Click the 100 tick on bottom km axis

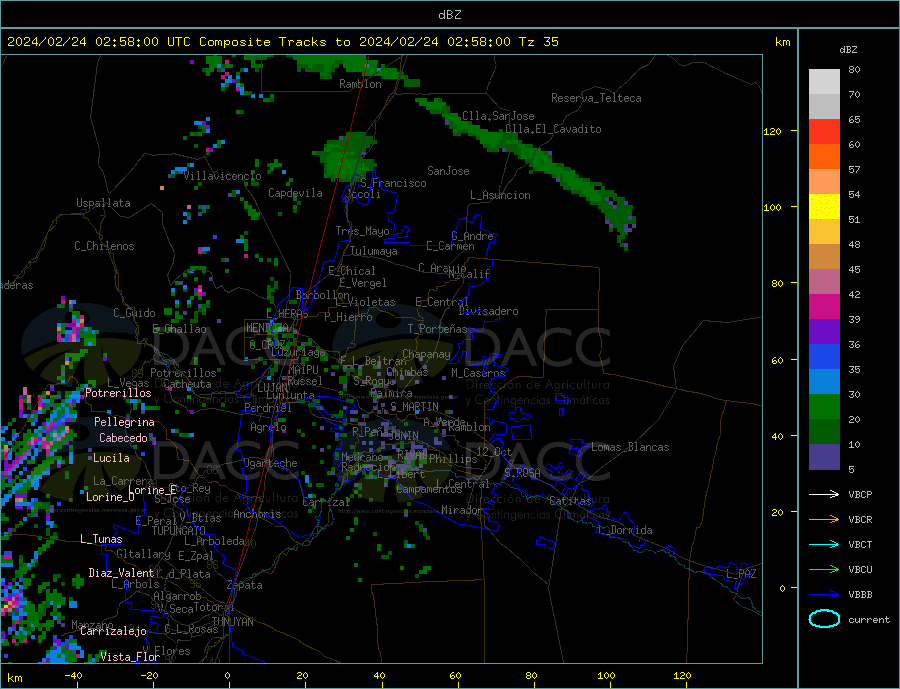(x=606, y=676)
